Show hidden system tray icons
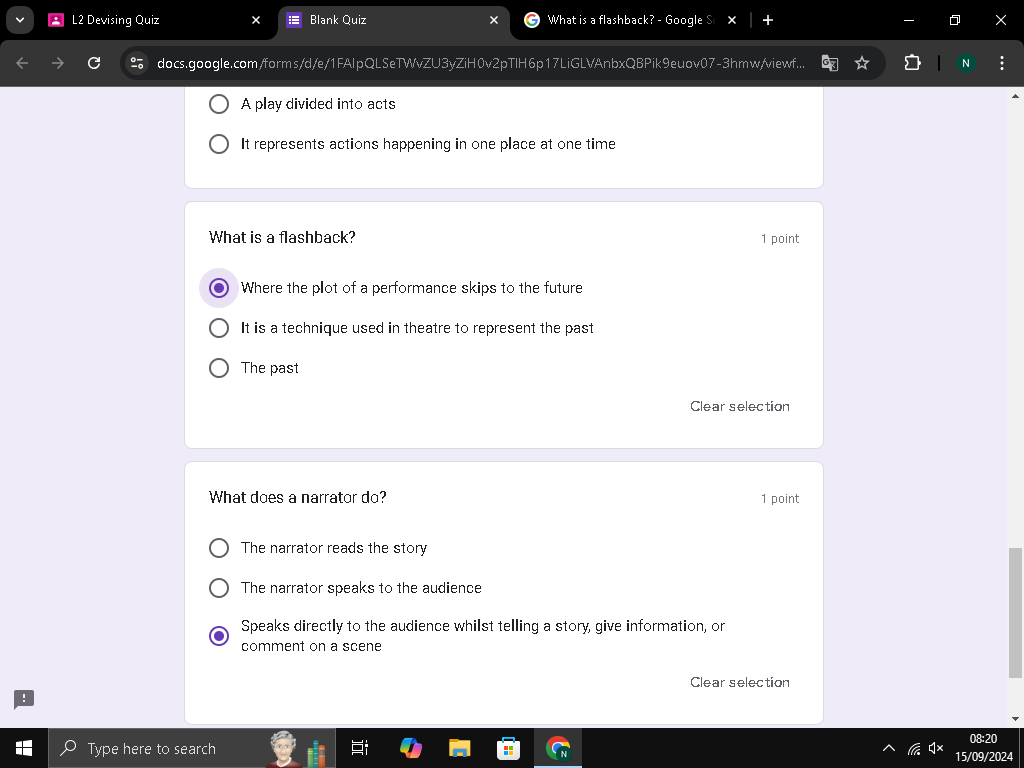 click(x=889, y=748)
